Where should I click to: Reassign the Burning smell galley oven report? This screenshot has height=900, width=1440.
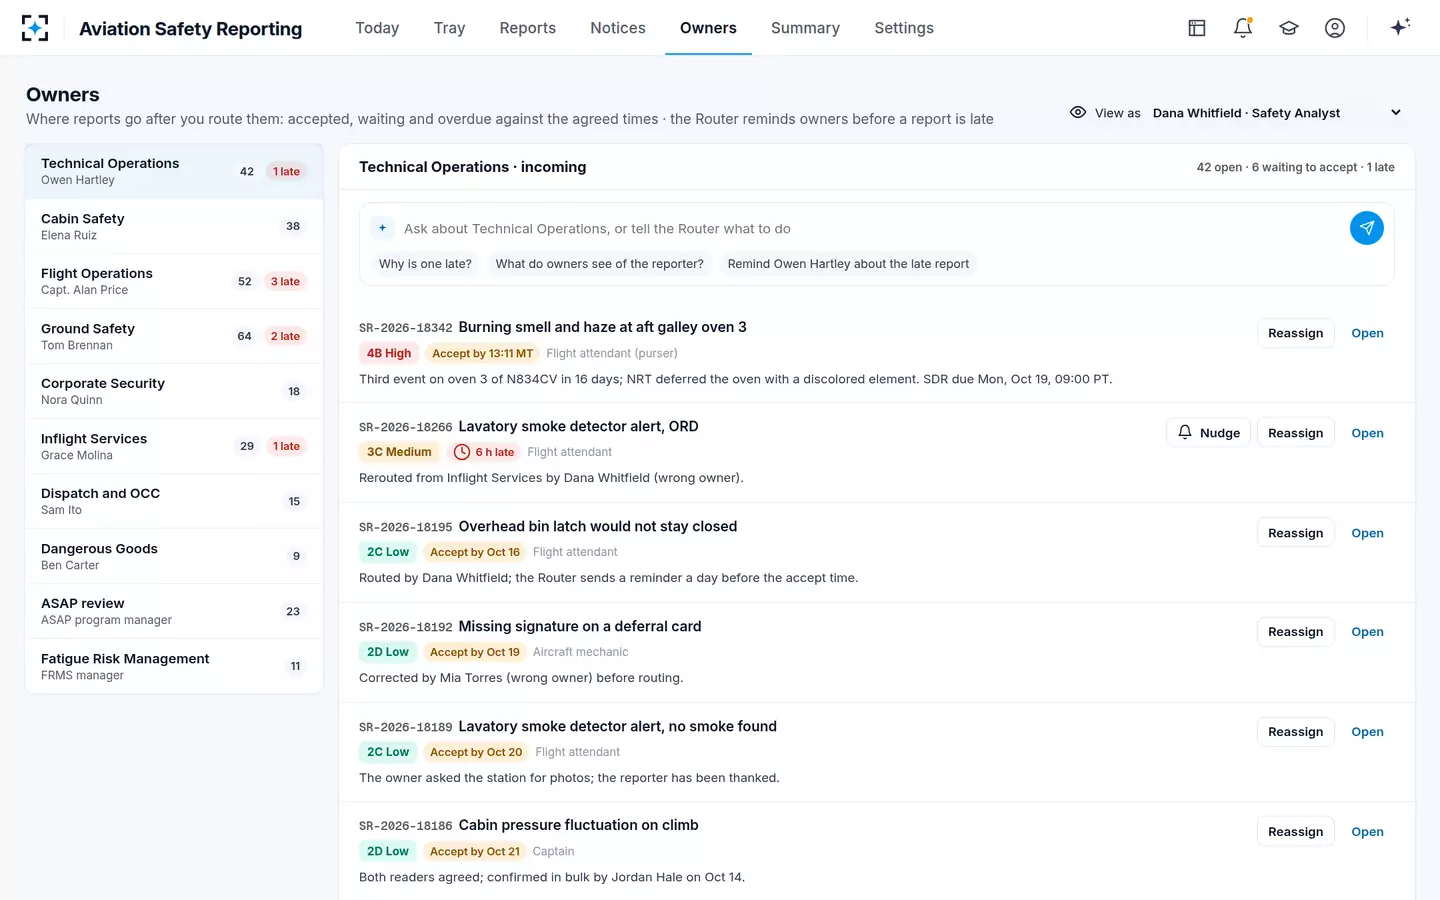pos(1295,333)
